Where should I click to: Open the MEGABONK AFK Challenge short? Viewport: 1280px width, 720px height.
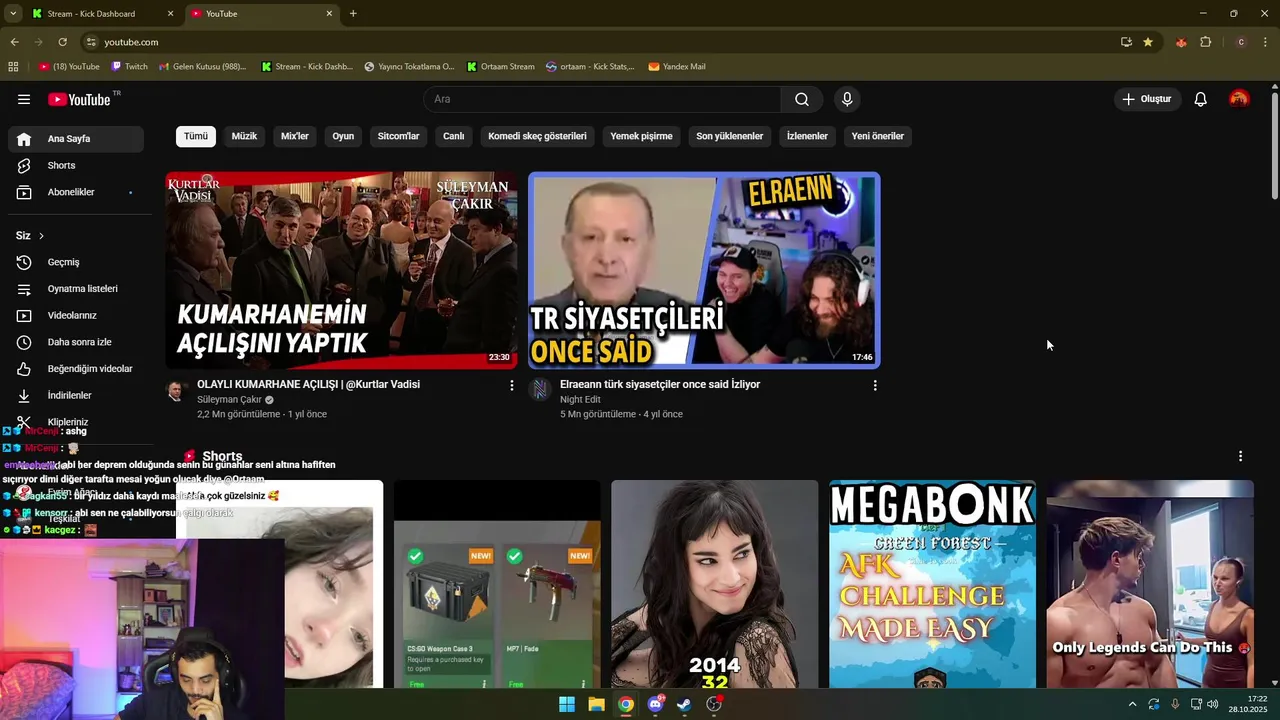point(932,584)
